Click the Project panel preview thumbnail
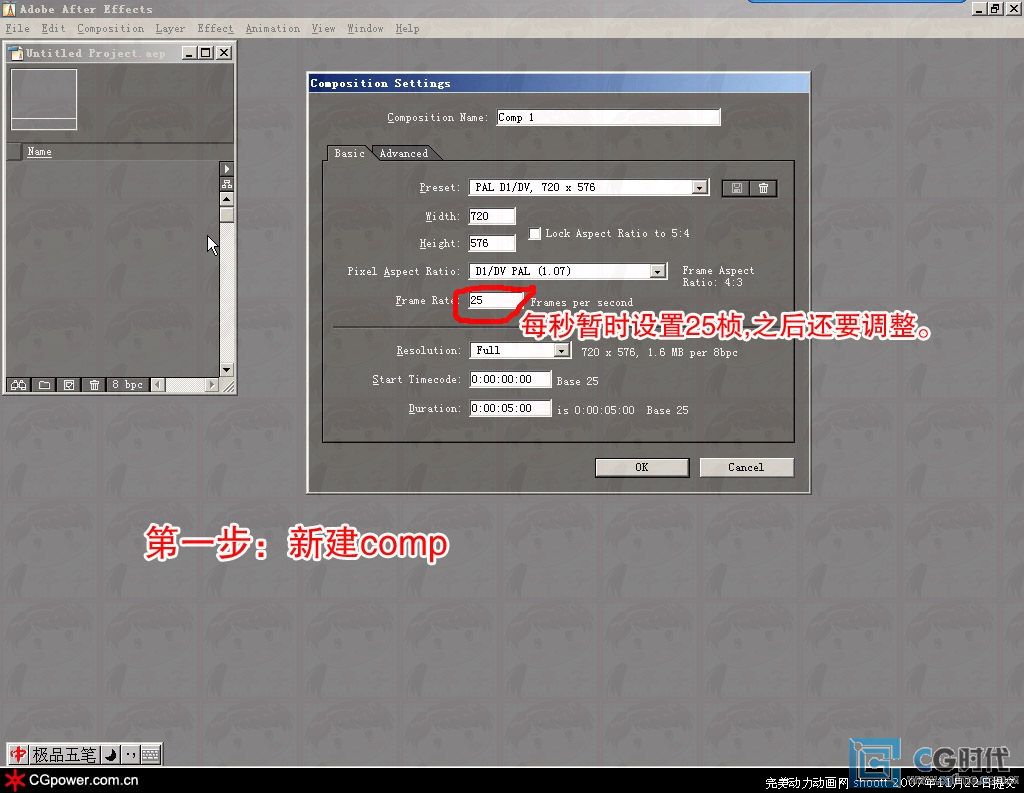 (x=44, y=99)
